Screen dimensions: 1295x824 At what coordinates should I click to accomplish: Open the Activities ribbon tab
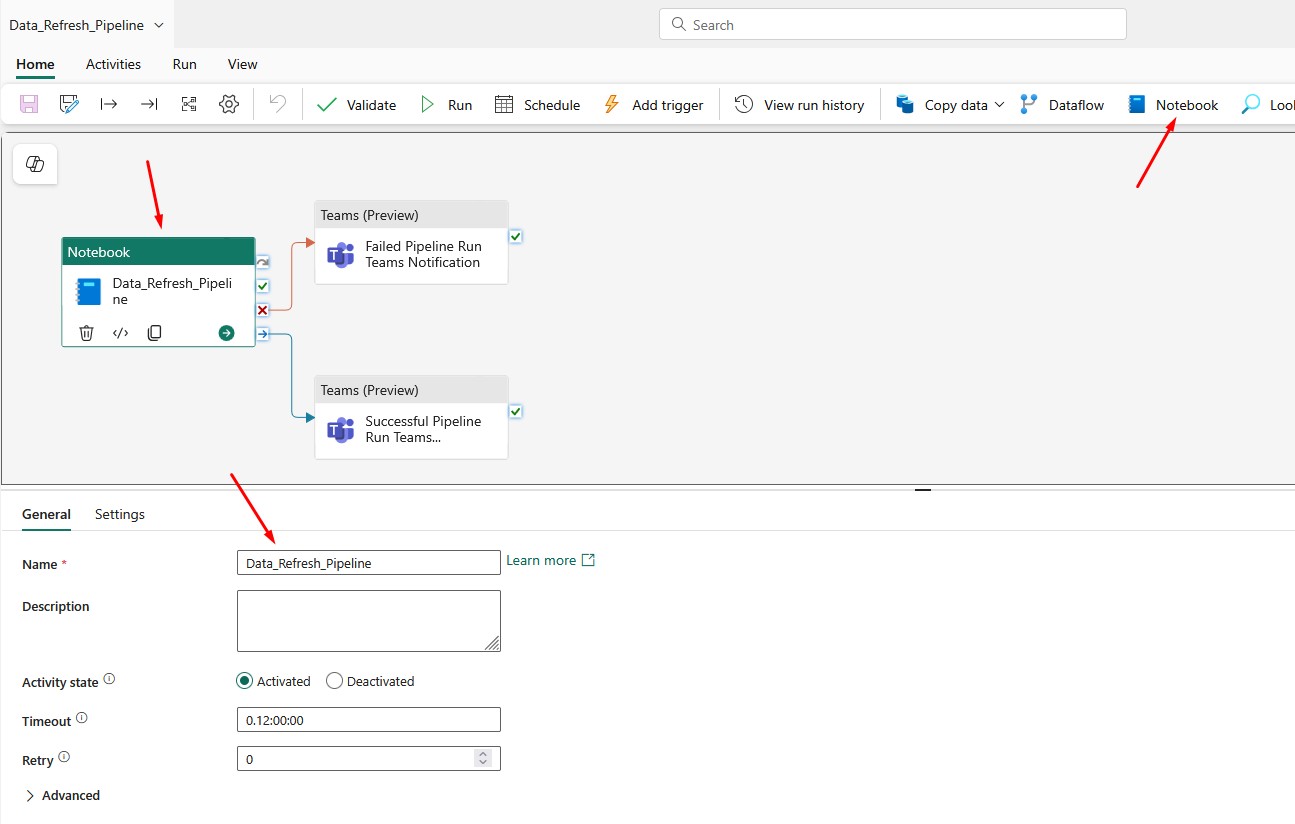(x=113, y=64)
